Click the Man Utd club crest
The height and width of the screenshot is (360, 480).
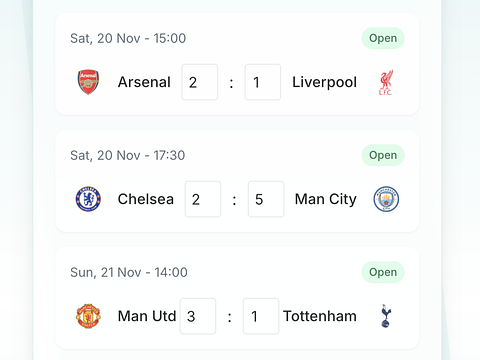88,316
